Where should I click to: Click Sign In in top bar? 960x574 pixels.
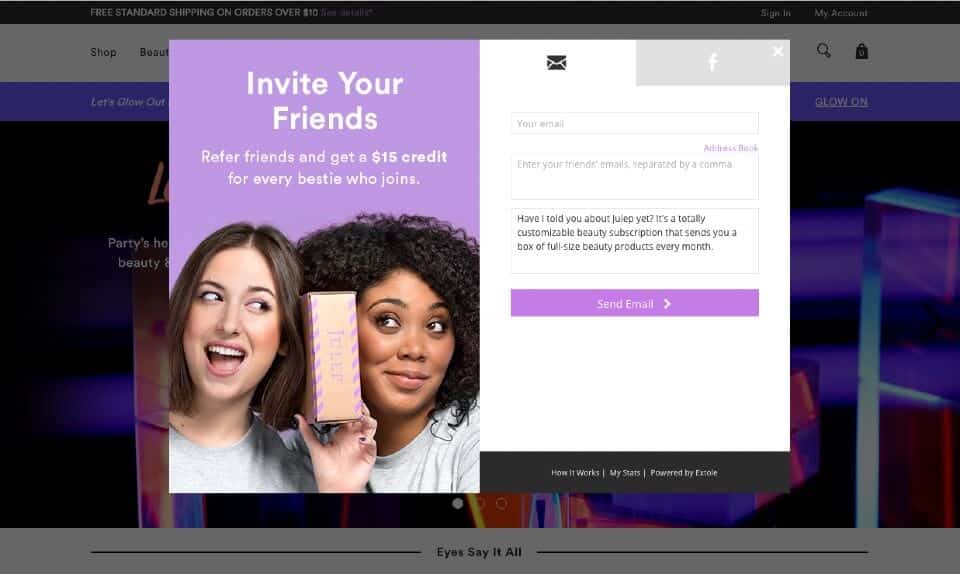click(x=776, y=13)
